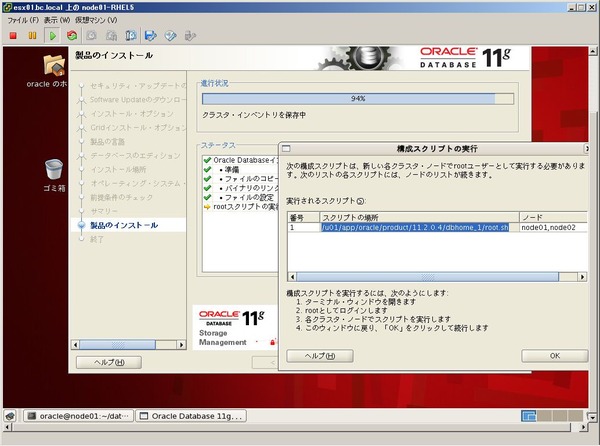Click the 94% installation progress bar
This screenshot has width=600, height=446.
358,99
